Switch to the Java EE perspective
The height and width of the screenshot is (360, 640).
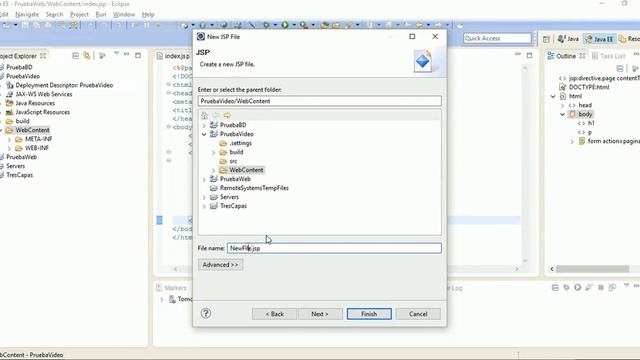pos(599,39)
